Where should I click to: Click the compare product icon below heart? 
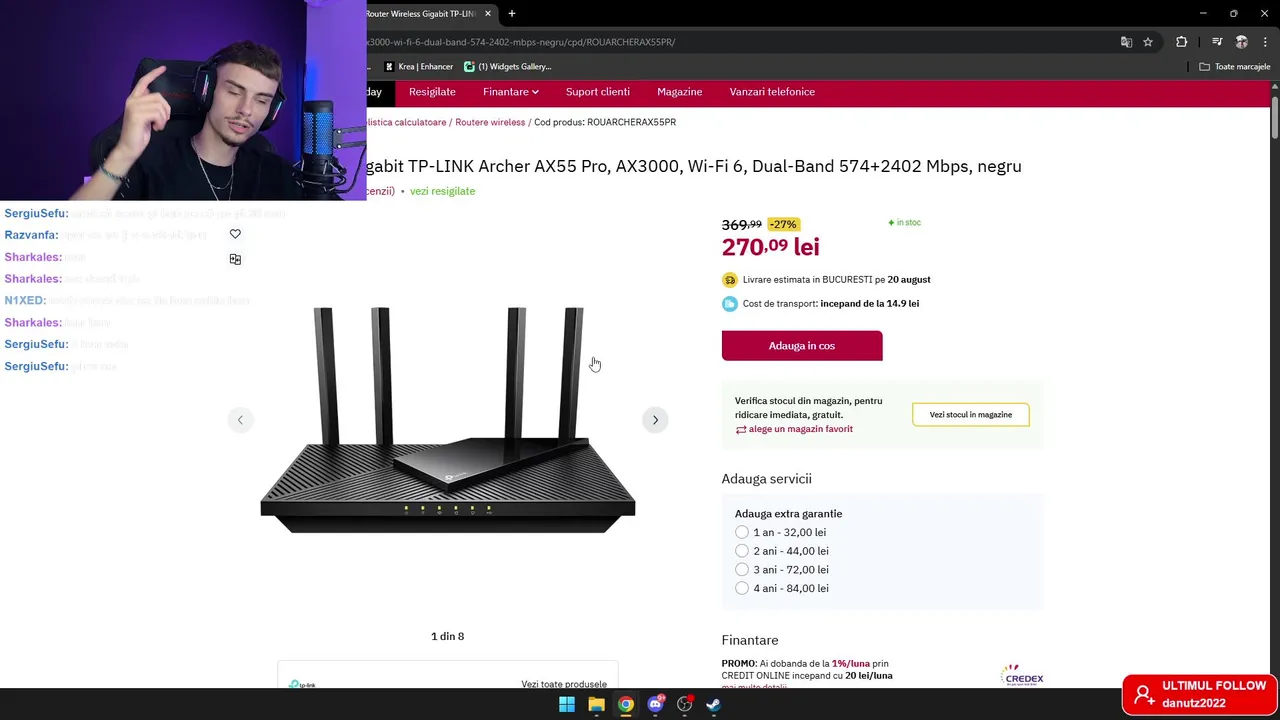[235, 259]
